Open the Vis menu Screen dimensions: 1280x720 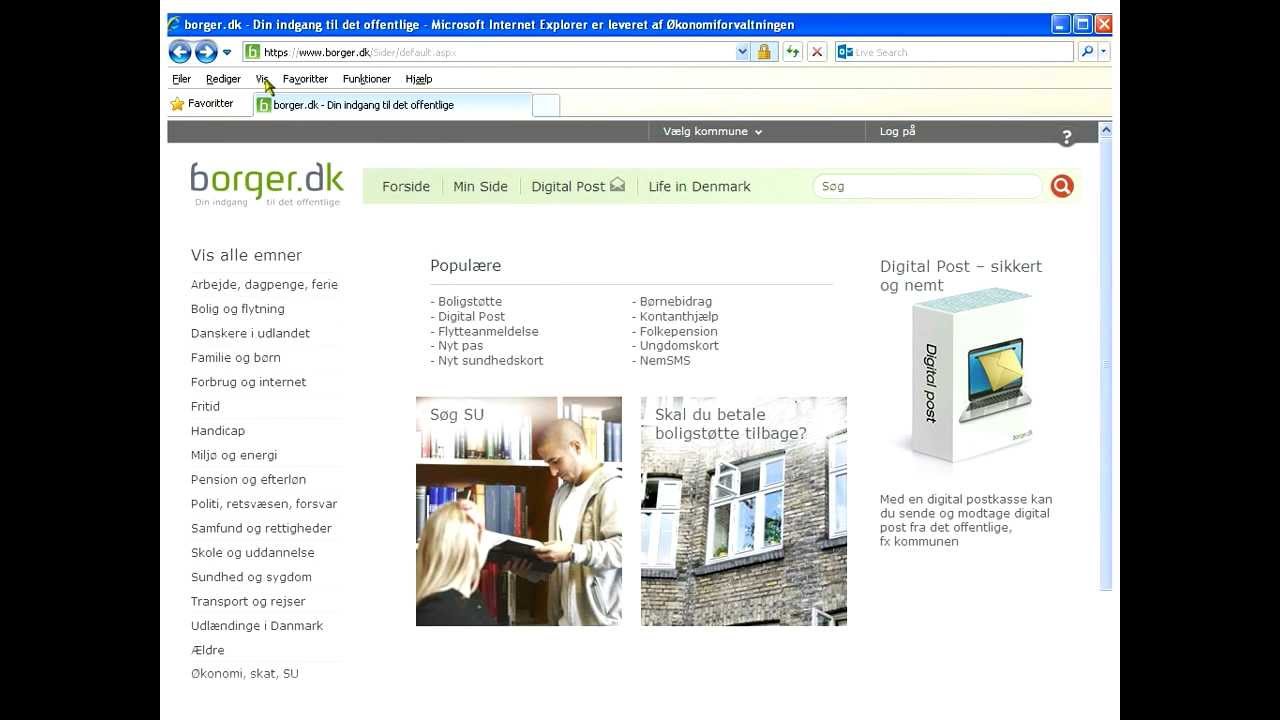coord(262,79)
